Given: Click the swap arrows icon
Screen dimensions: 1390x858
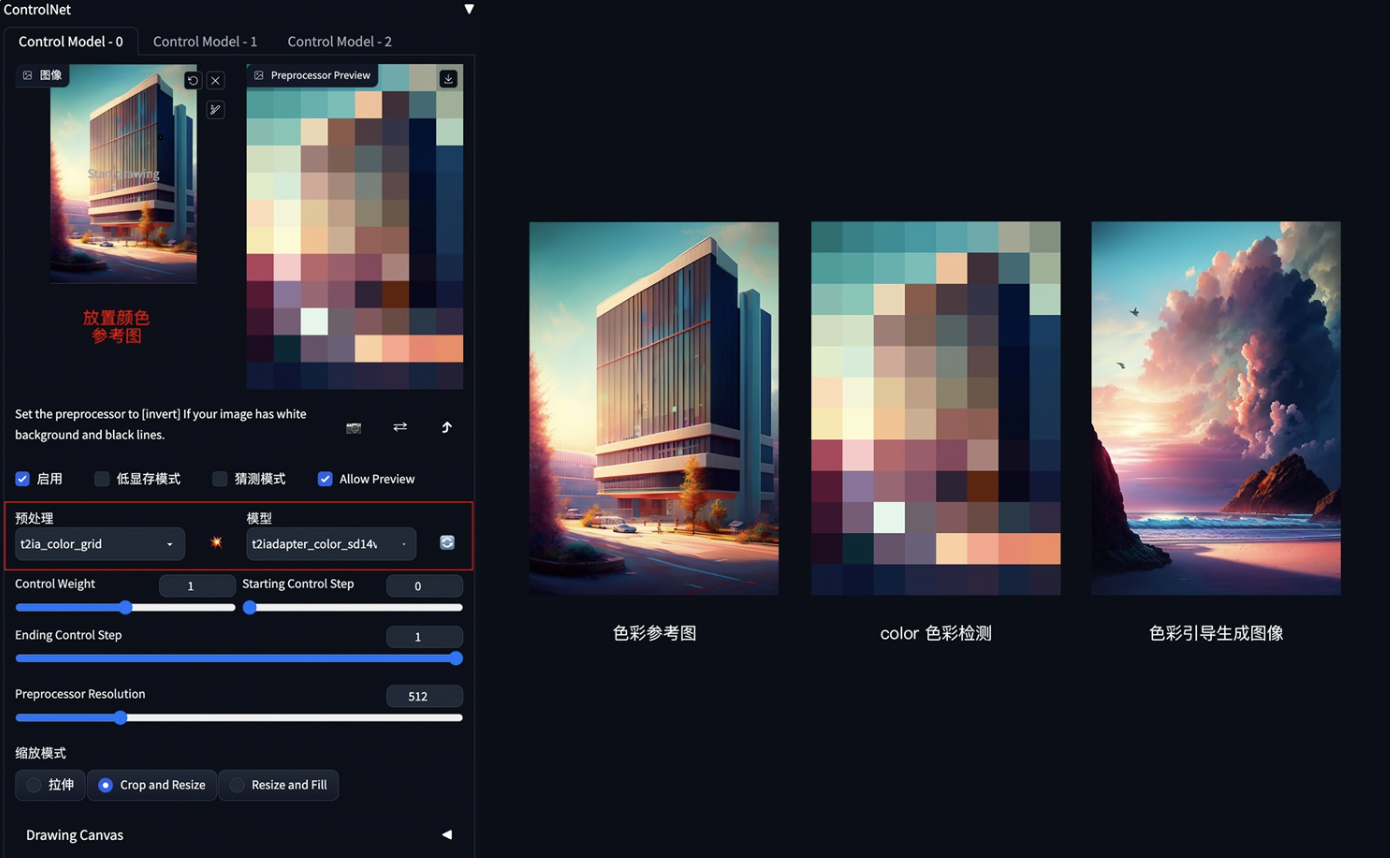Looking at the screenshot, I should [x=400, y=427].
